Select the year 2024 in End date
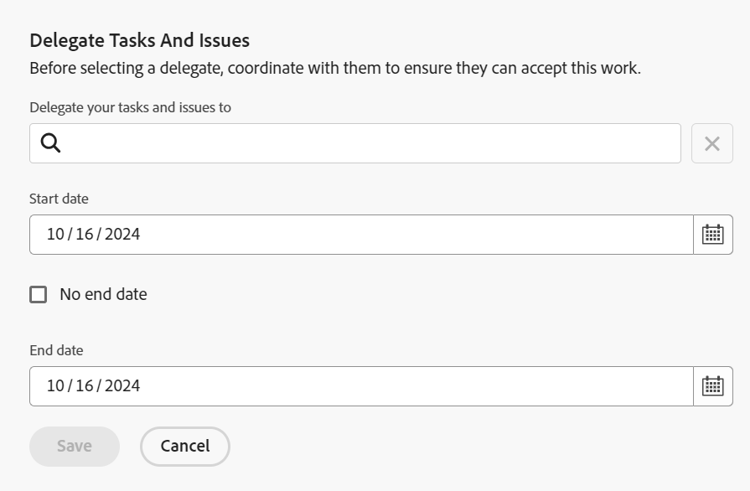 122,386
